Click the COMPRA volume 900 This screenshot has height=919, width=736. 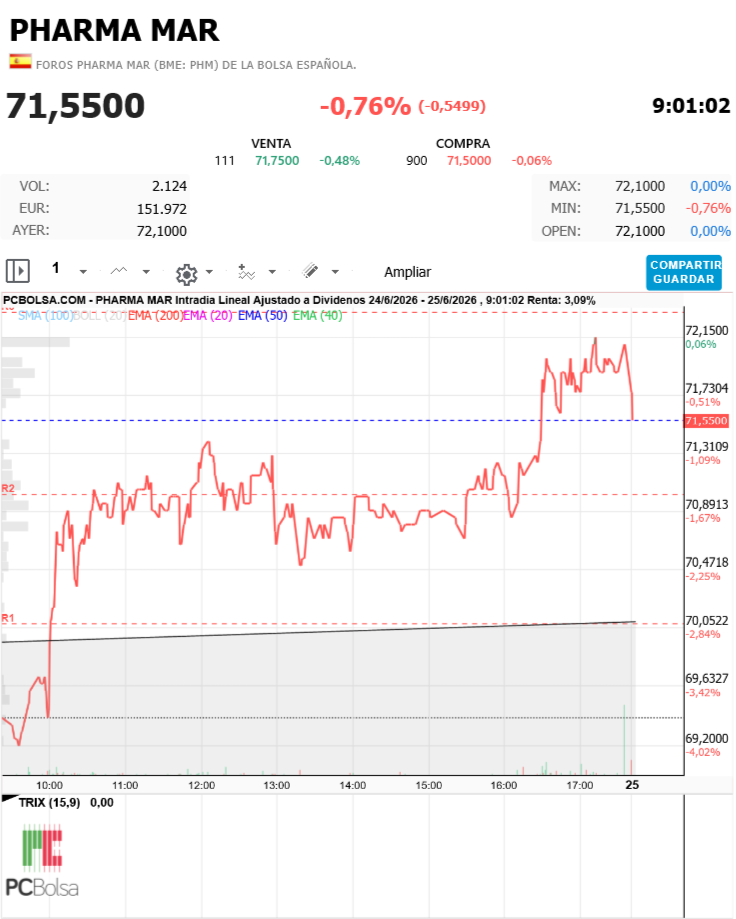[x=417, y=161]
